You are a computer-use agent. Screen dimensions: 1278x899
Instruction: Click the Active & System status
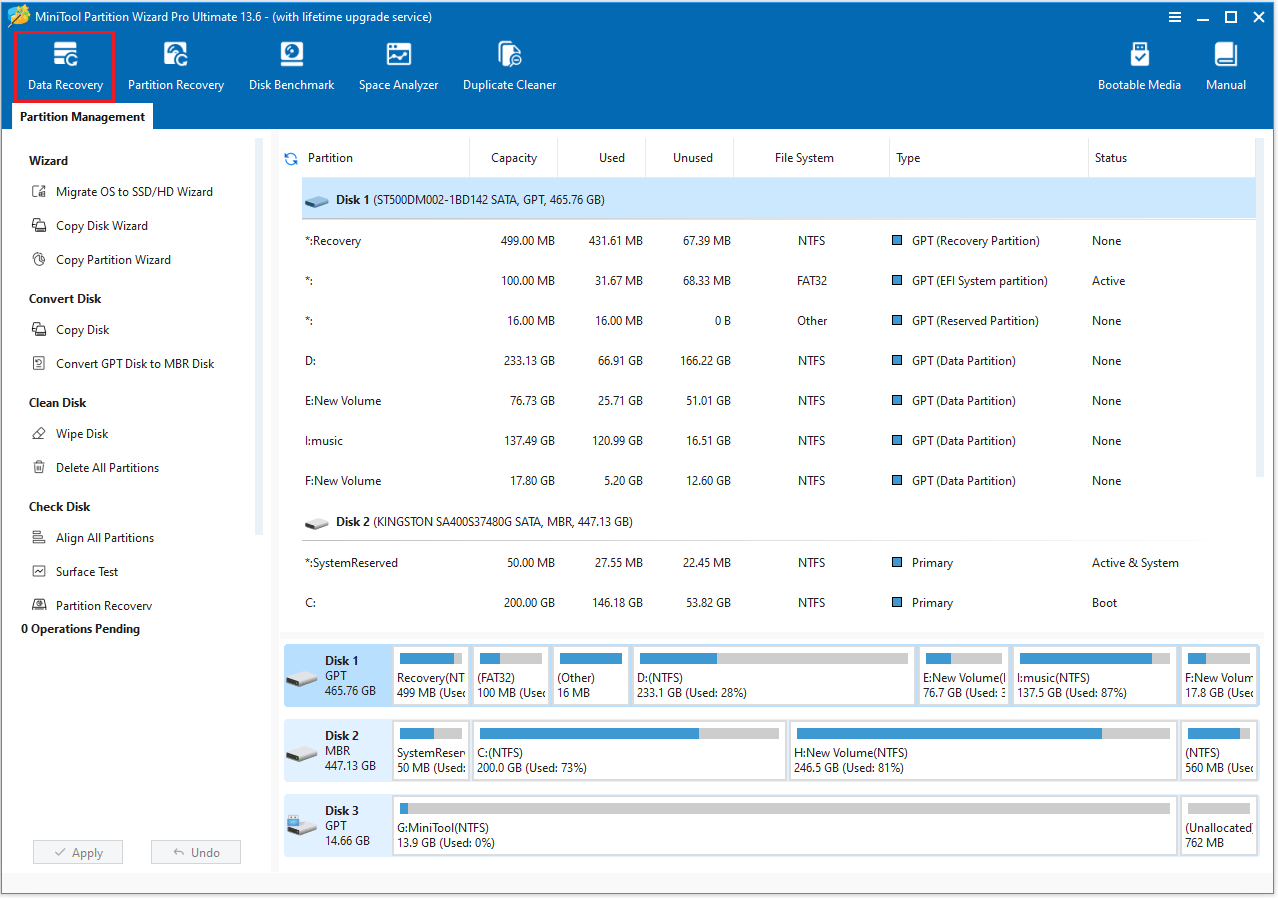coord(1135,563)
